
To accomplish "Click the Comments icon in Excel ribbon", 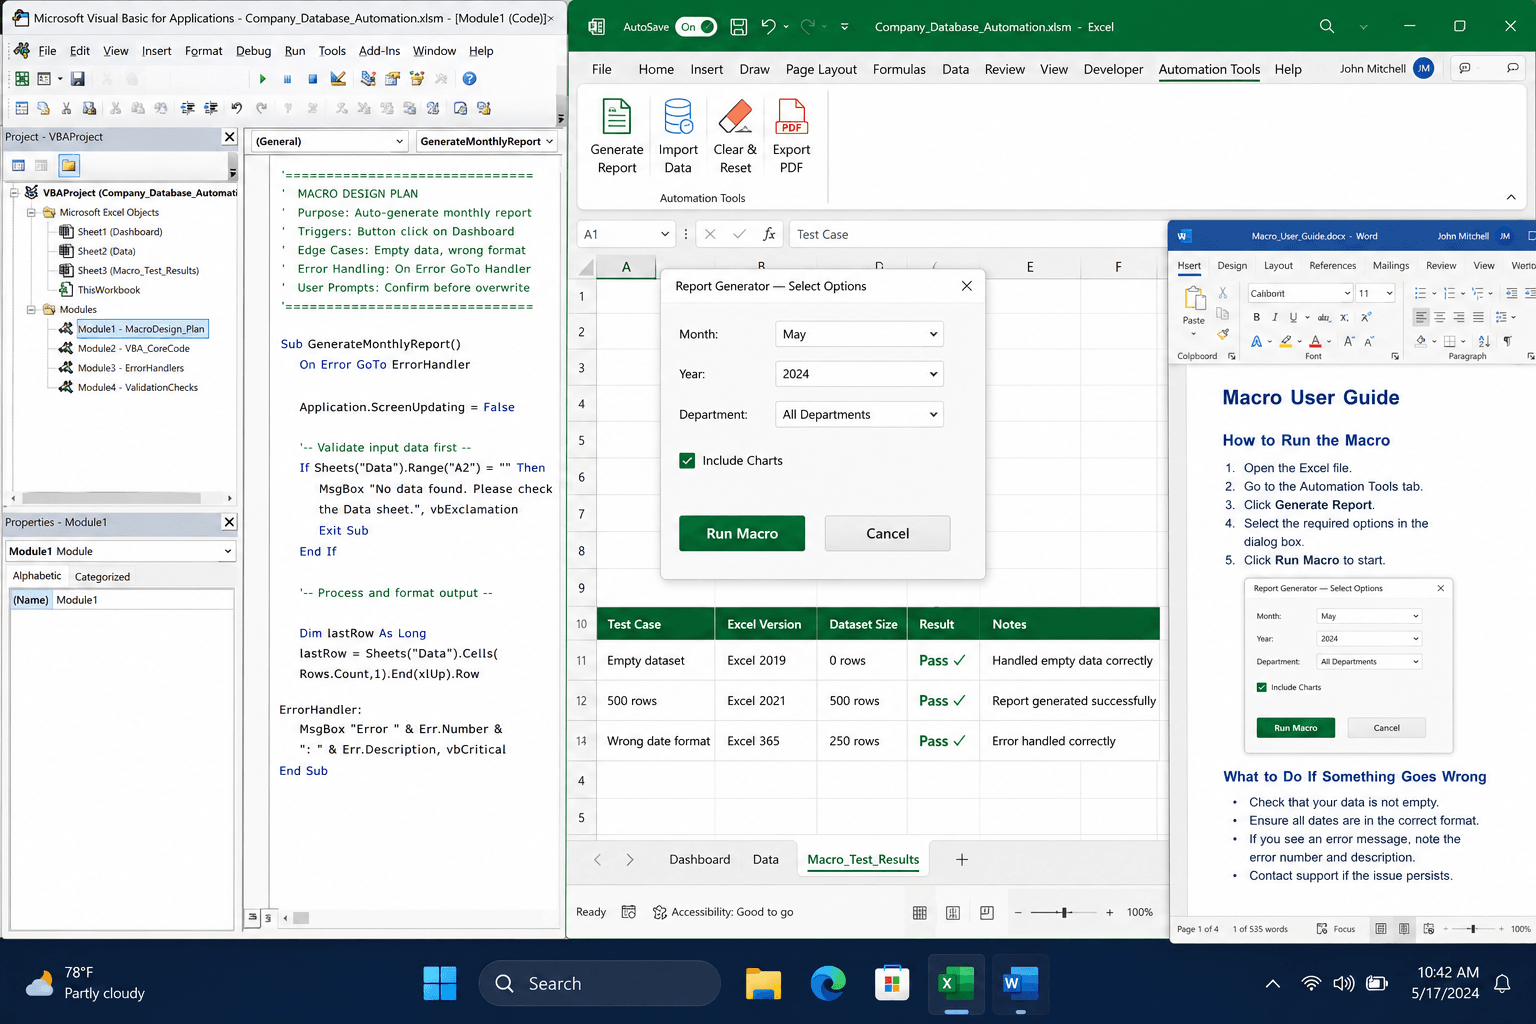I will [x=1465, y=68].
